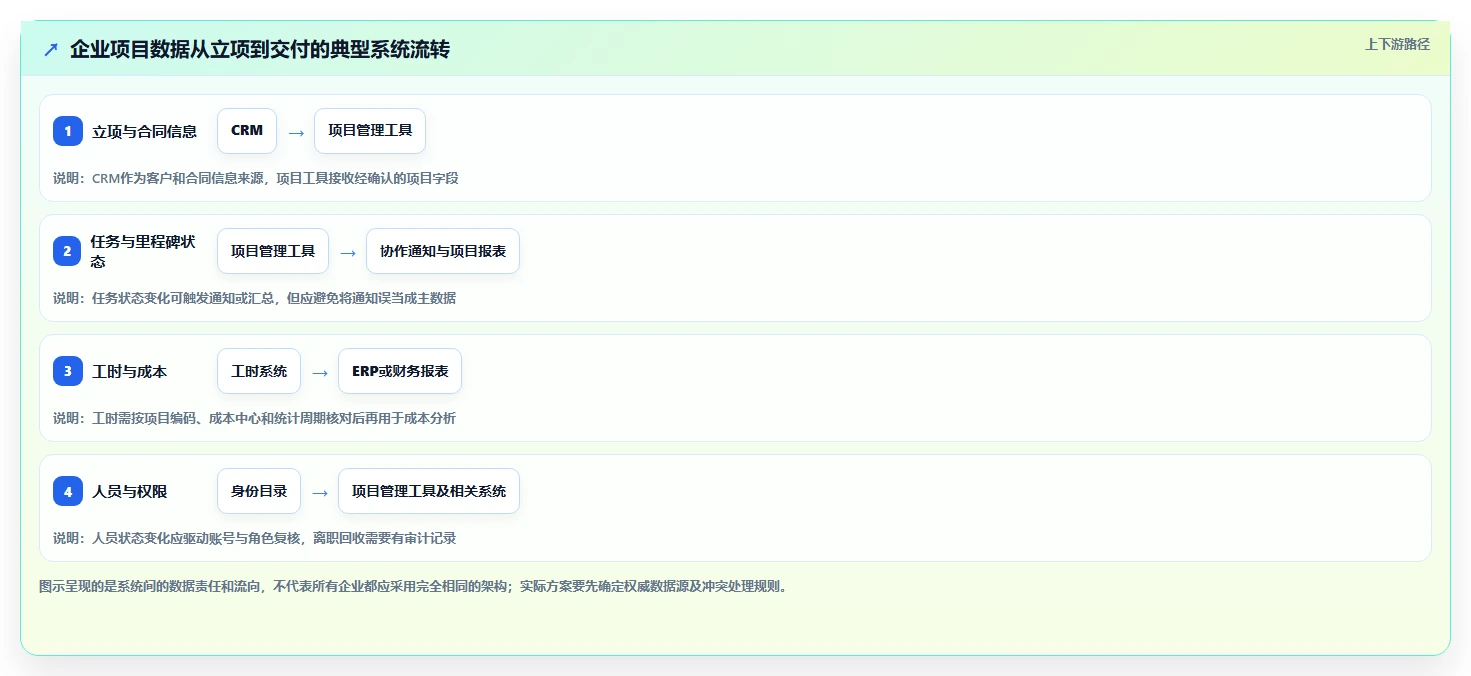Click the diagonal arrow icon beside the title
Screen dimensions: 1471x676
point(51,49)
